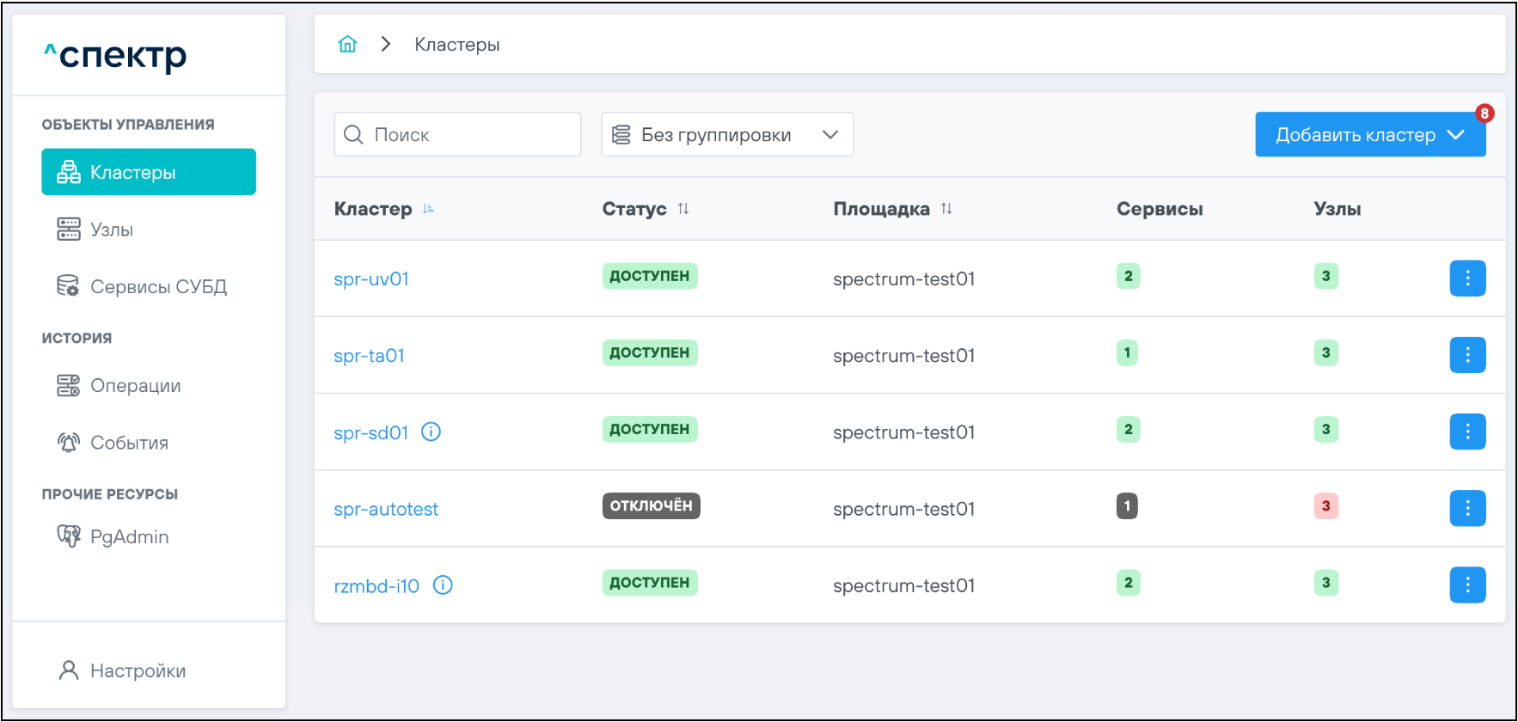Open the three-dot menu for spr-ta01
The height and width of the screenshot is (722, 1518).
click(x=1467, y=355)
